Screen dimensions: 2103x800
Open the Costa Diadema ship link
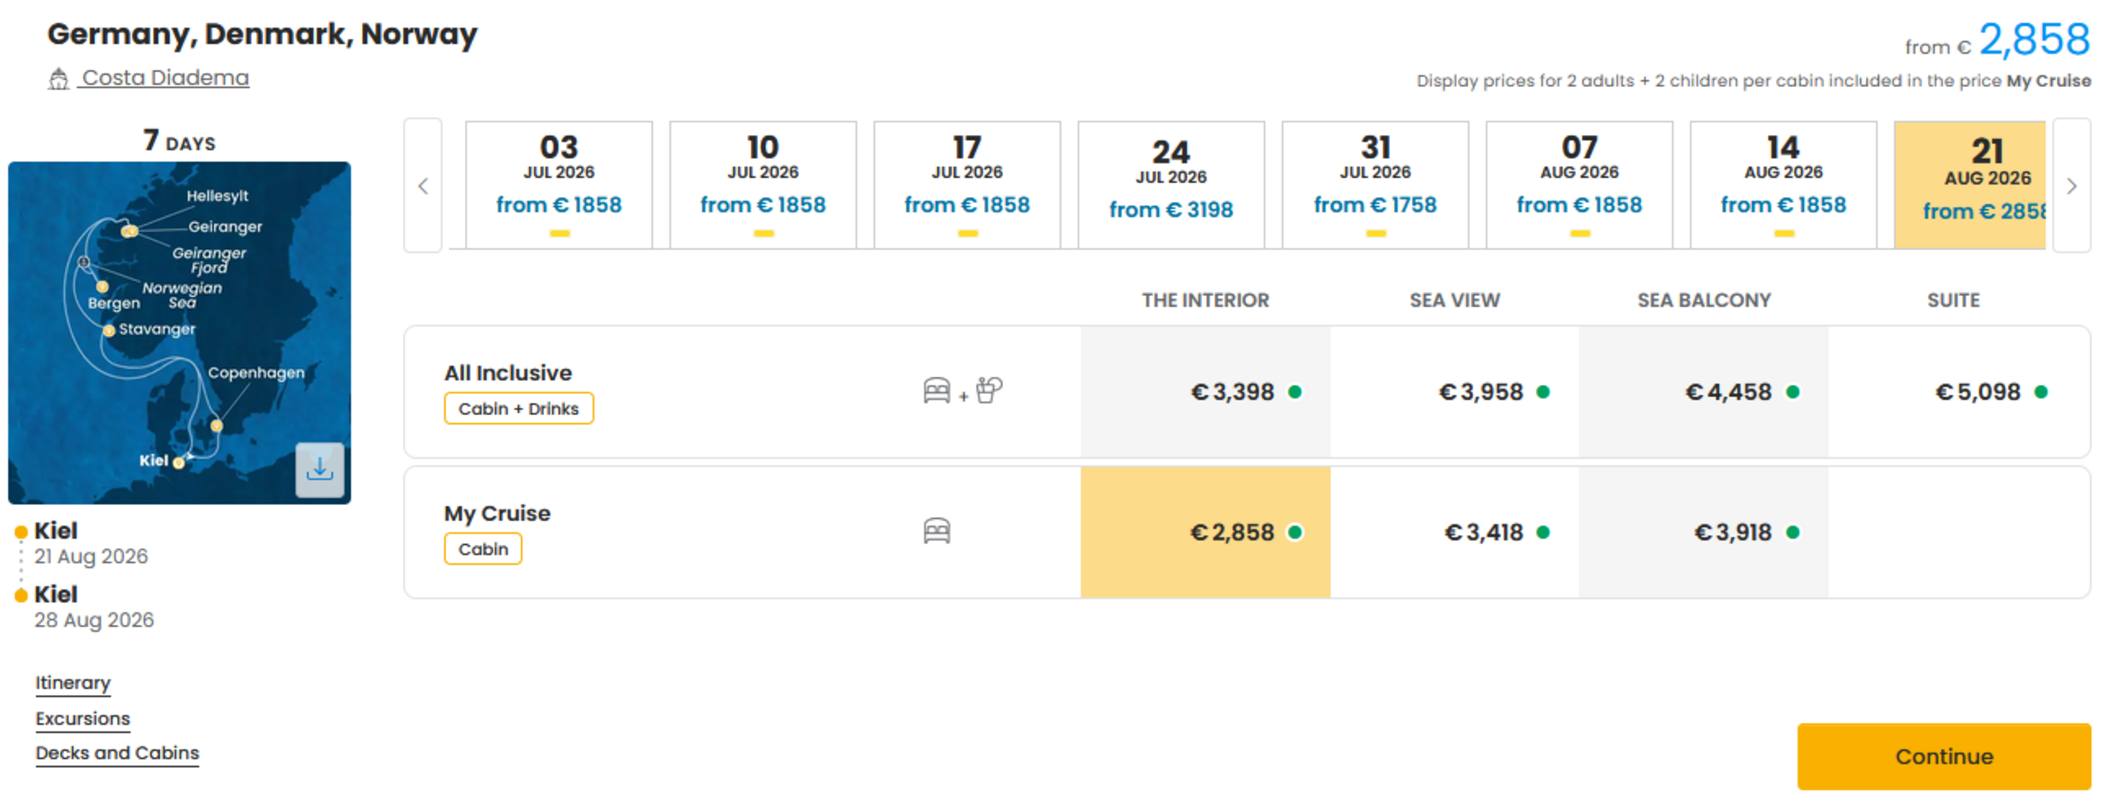click(165, 78)
